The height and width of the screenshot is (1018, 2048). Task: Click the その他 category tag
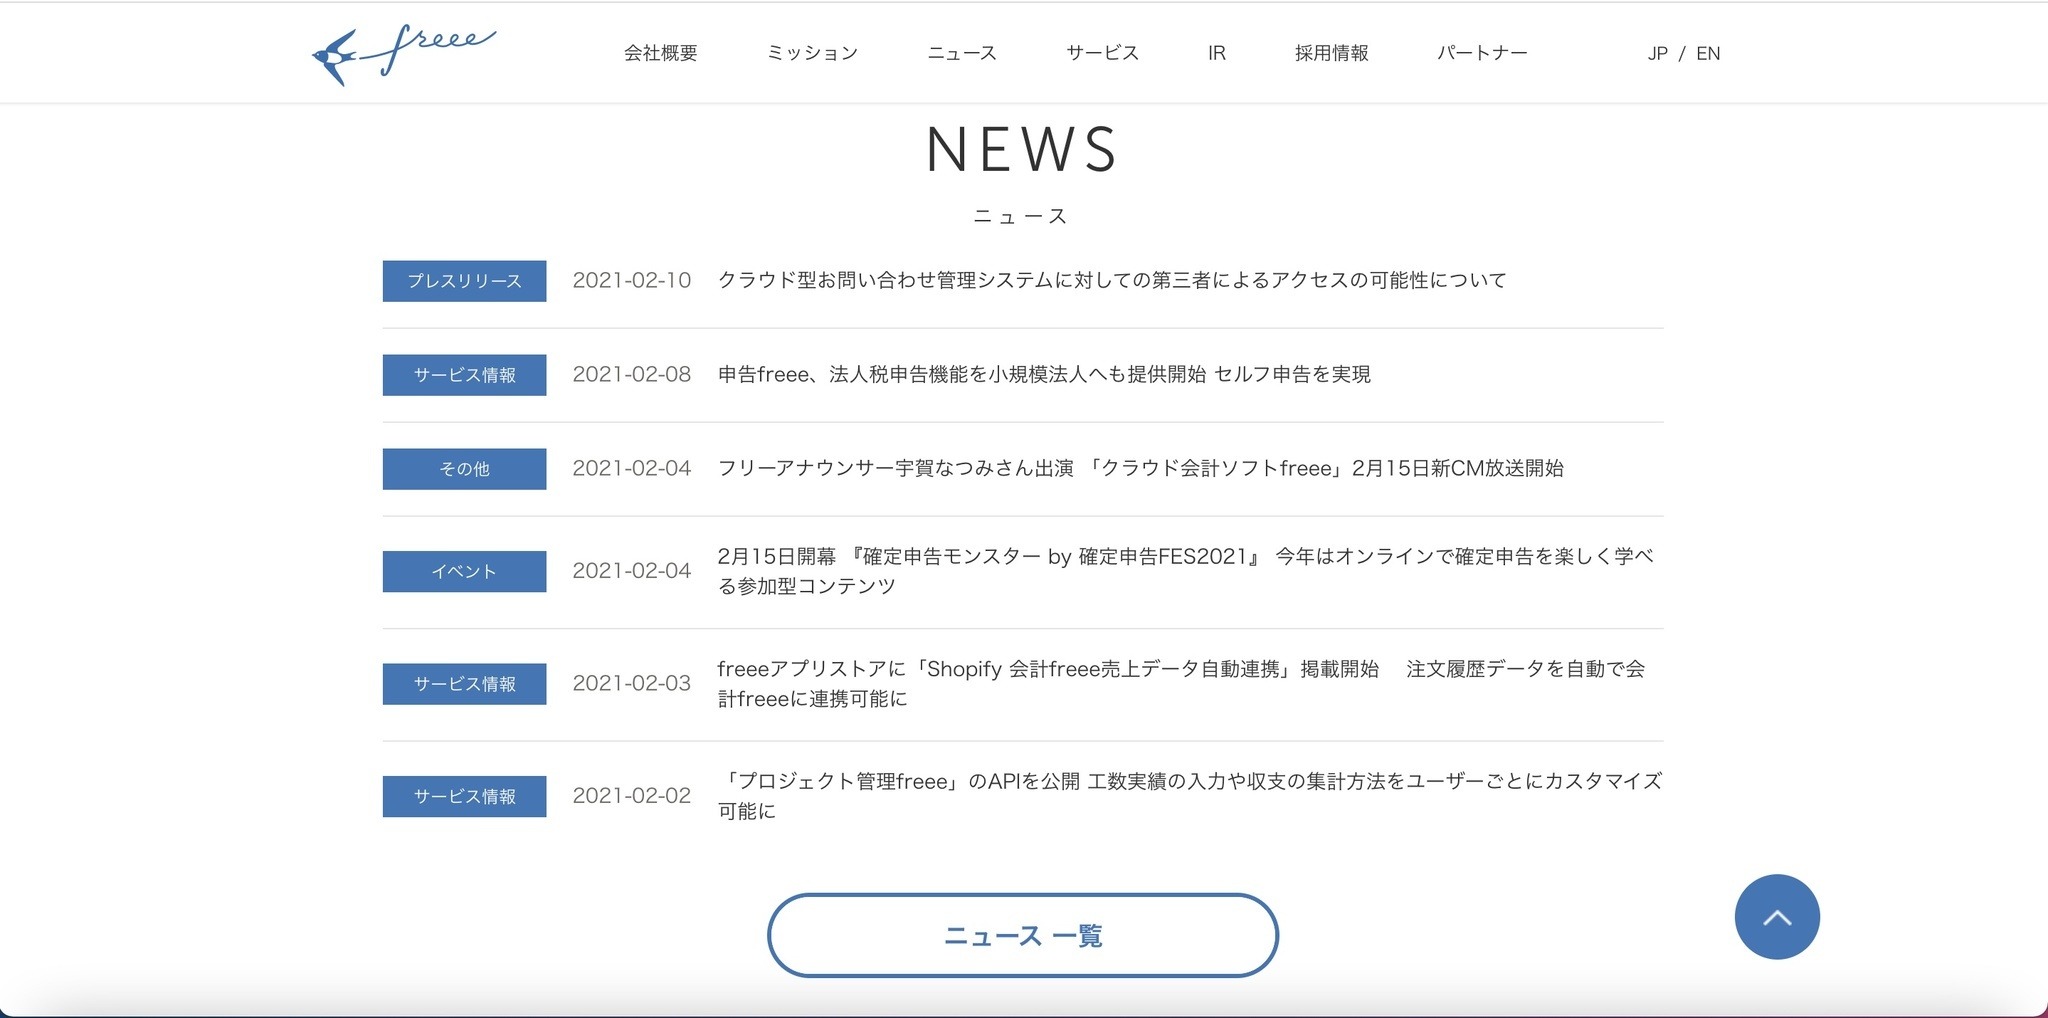click(464, 469)
